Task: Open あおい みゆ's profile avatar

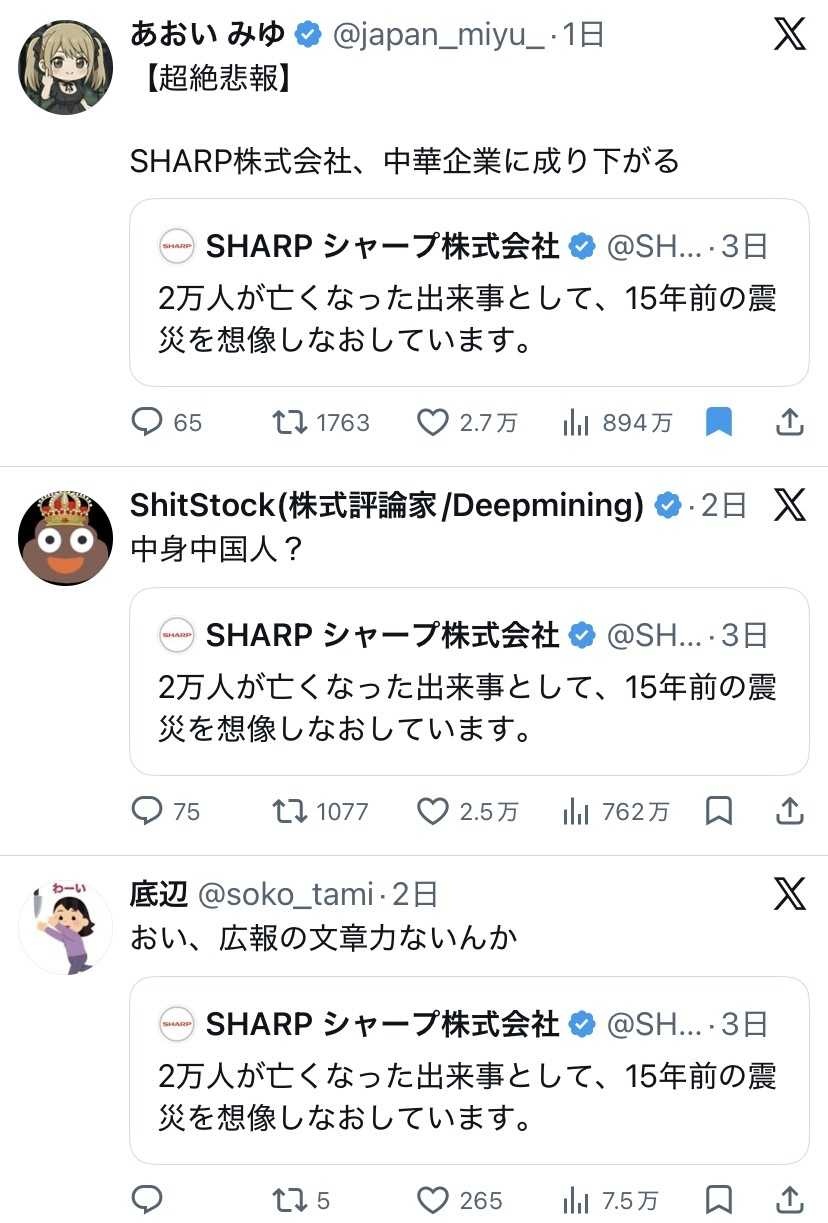Action: [x=65, y=66]
